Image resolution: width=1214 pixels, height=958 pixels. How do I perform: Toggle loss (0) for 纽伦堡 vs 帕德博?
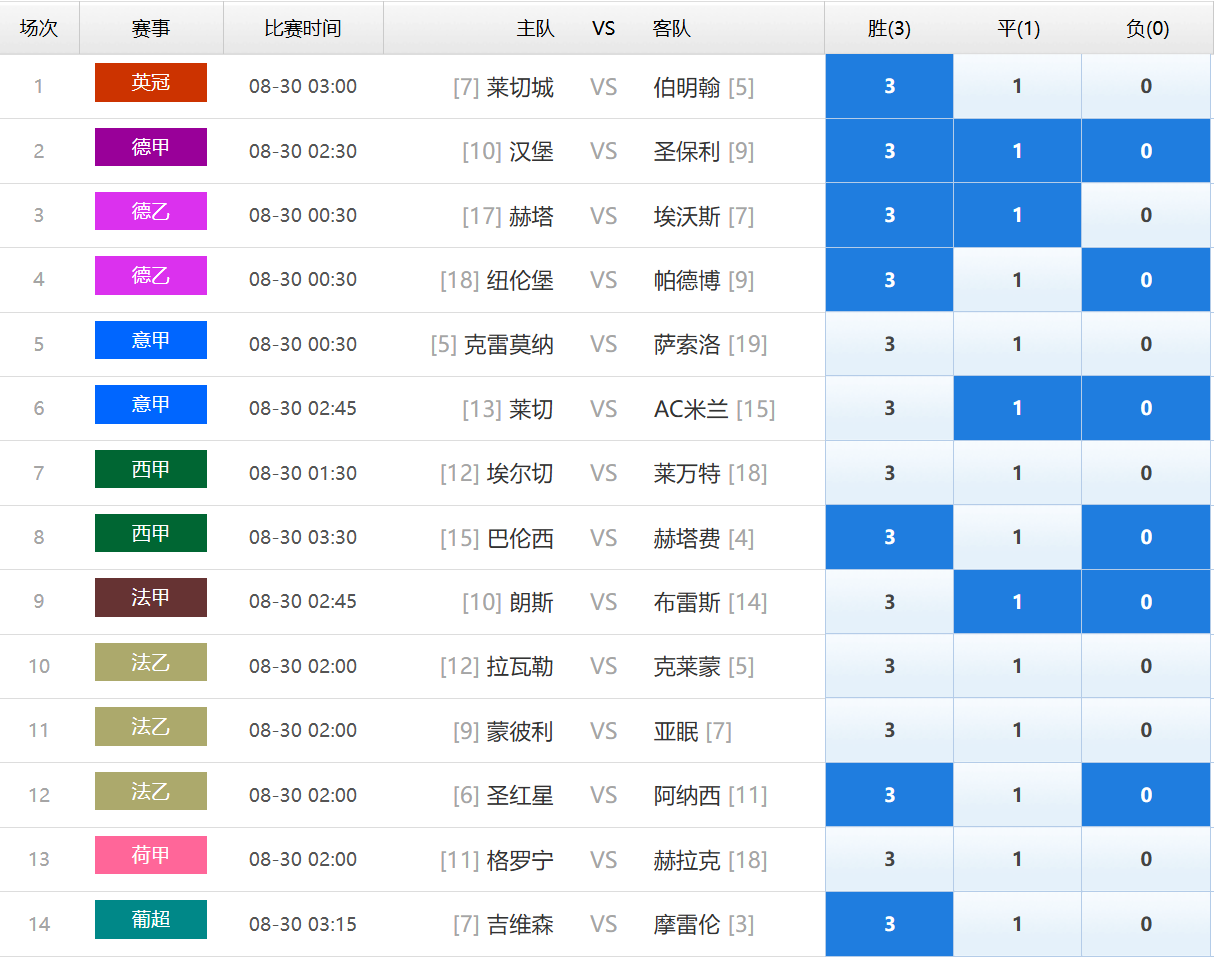tap(1146, 280)
